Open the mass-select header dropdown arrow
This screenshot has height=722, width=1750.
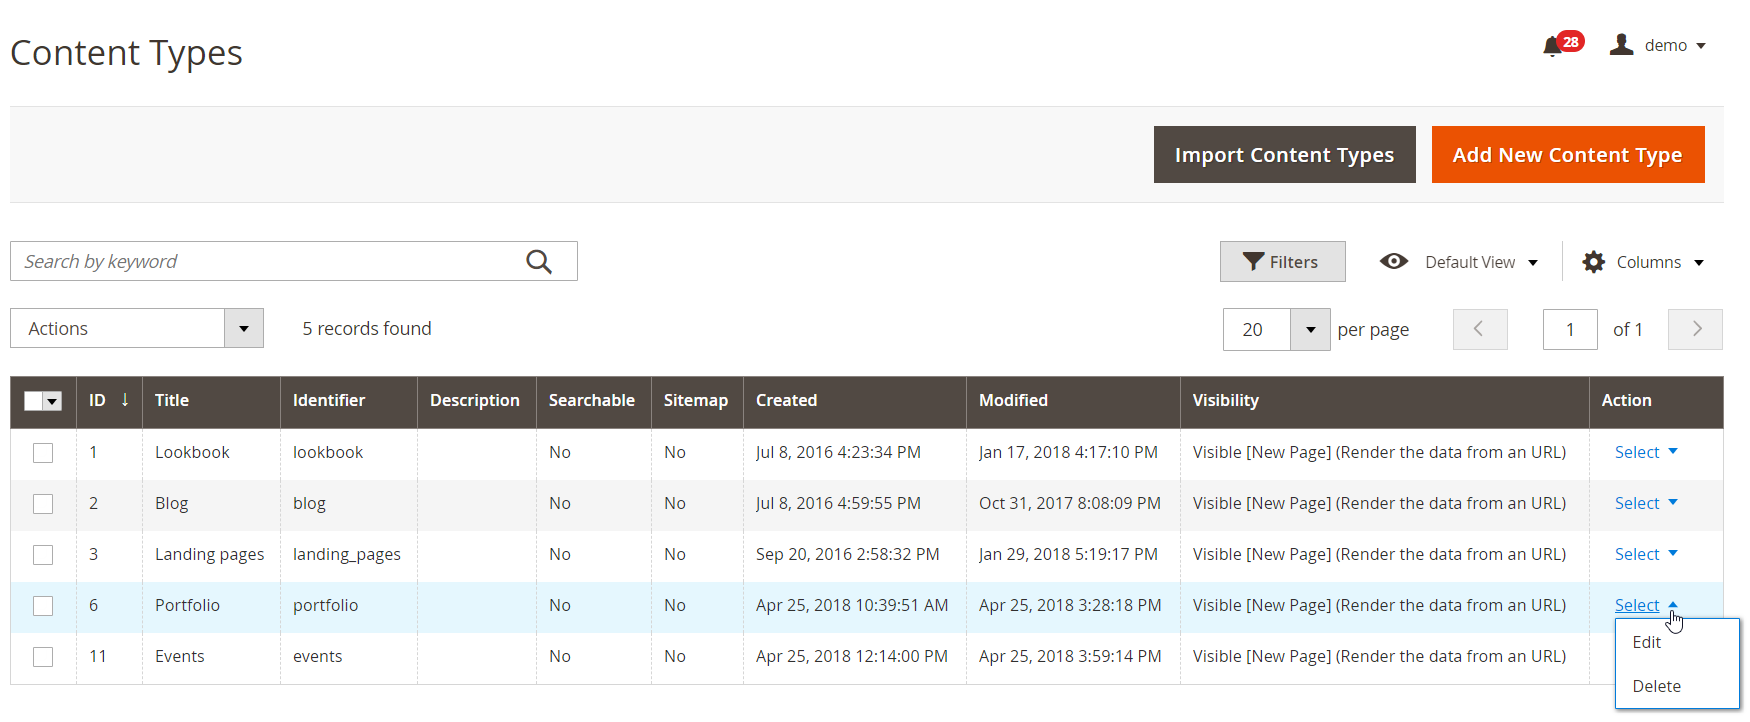(x=53, y=401)
